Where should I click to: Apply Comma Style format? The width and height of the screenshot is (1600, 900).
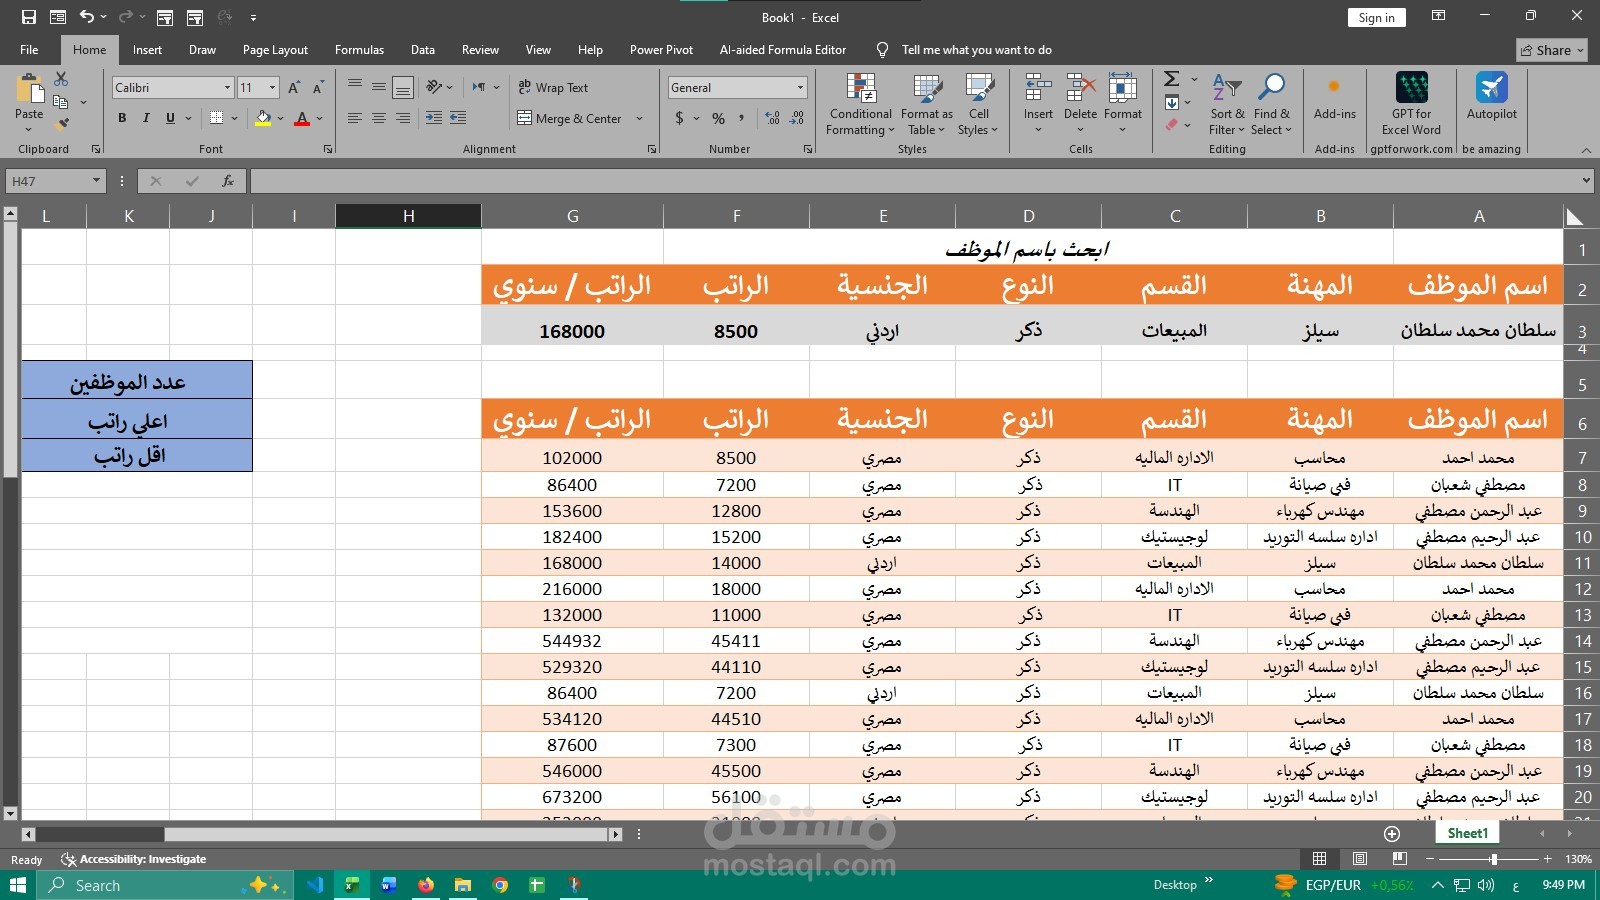click(x=741, y=118)
